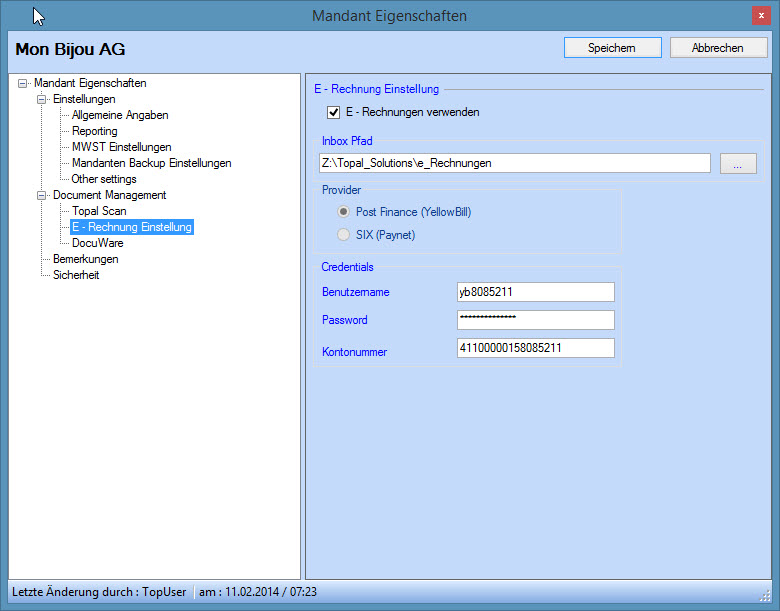Image resolution: width=780 pixels, height=611 pixels.
Task: Collapse the Einstellungen tree node
Action: (42, 100)
